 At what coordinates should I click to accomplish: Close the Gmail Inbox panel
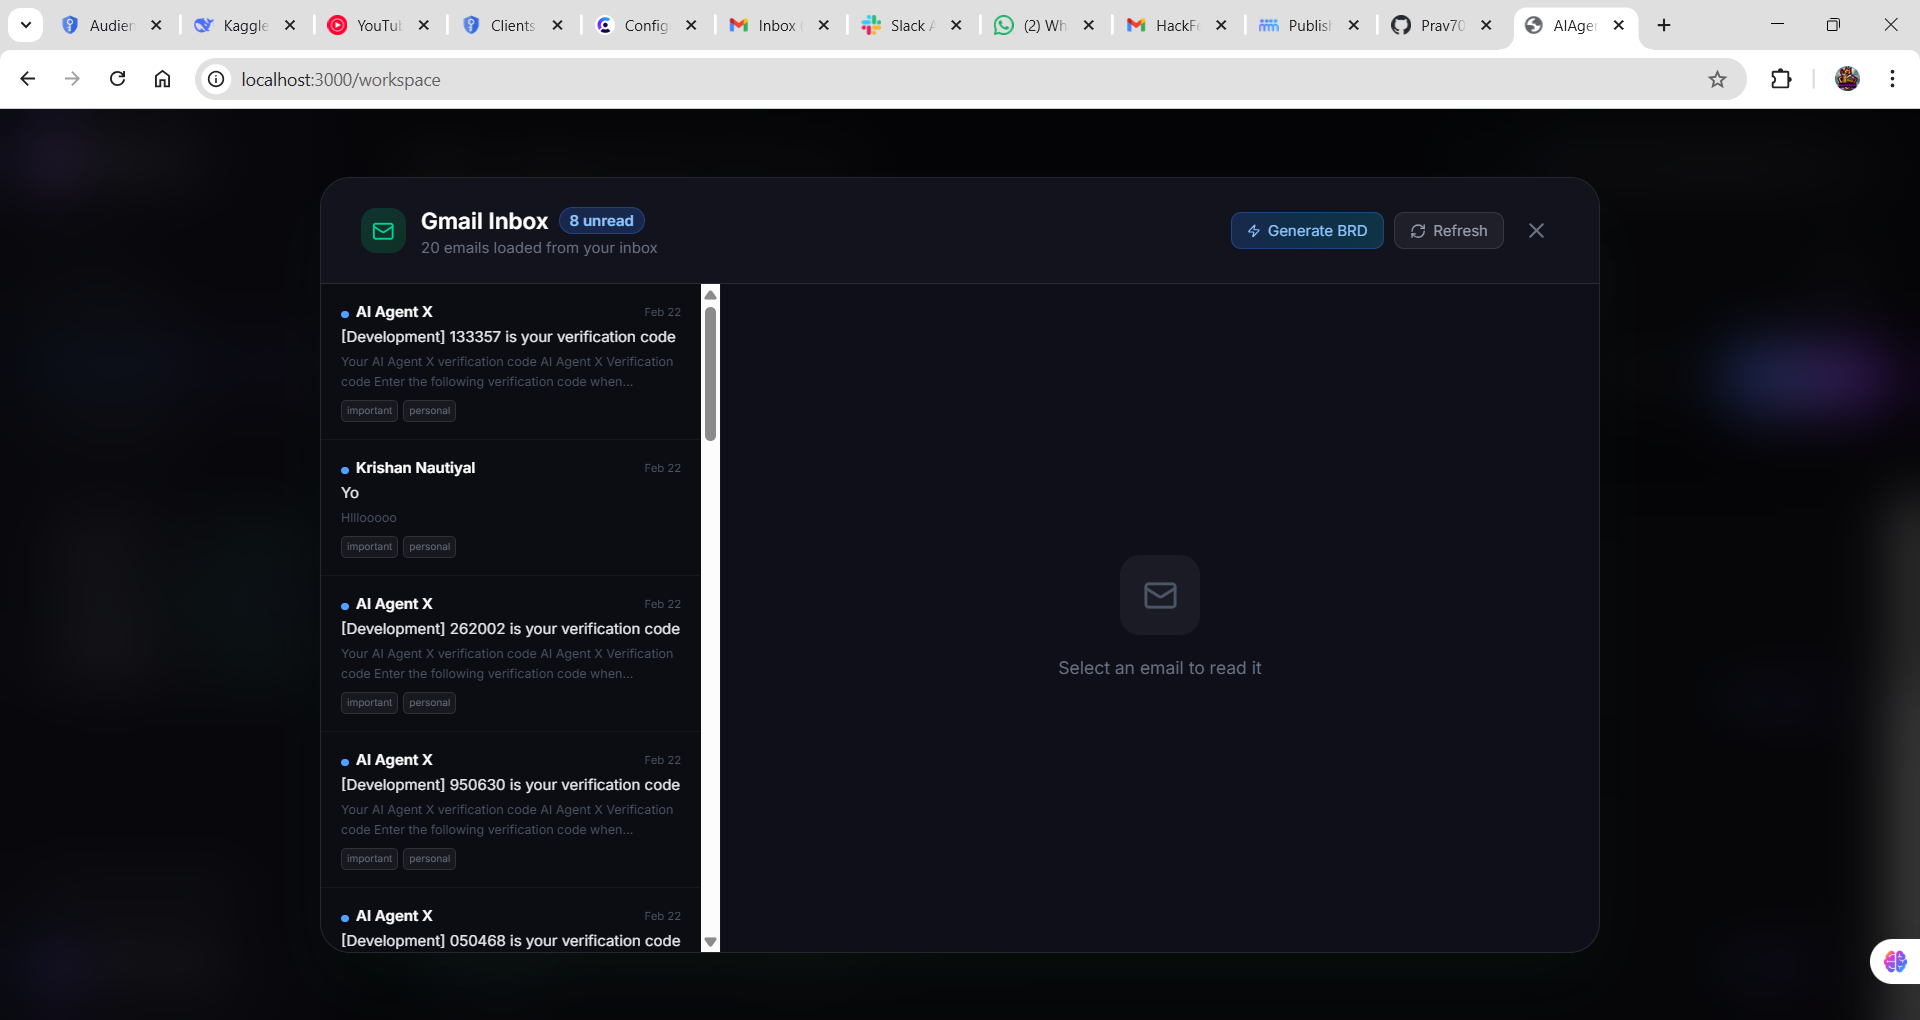pos(1536,230)
